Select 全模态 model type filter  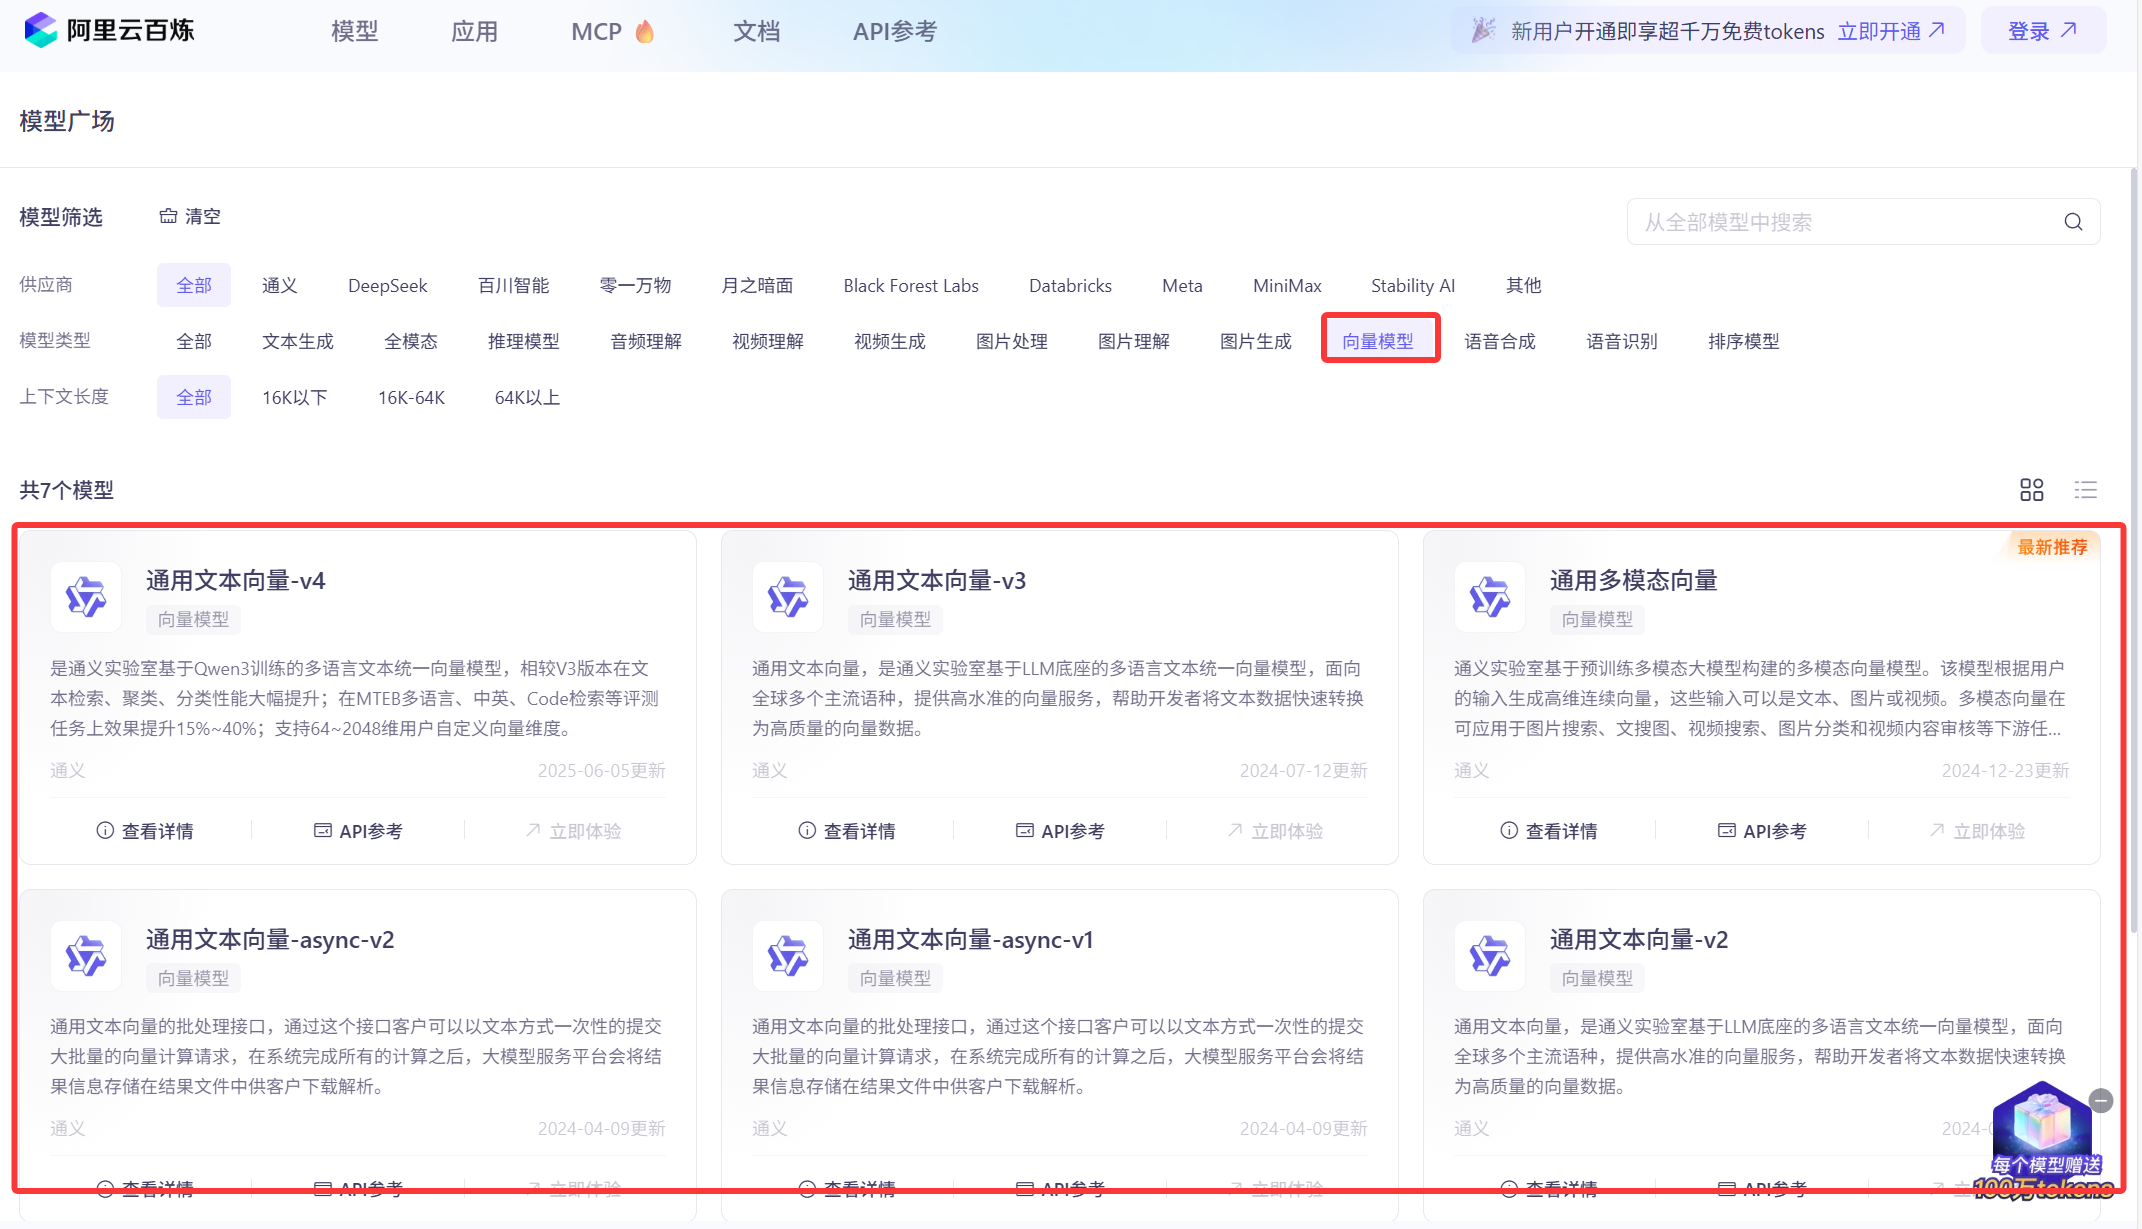click(x=411, y=341)
